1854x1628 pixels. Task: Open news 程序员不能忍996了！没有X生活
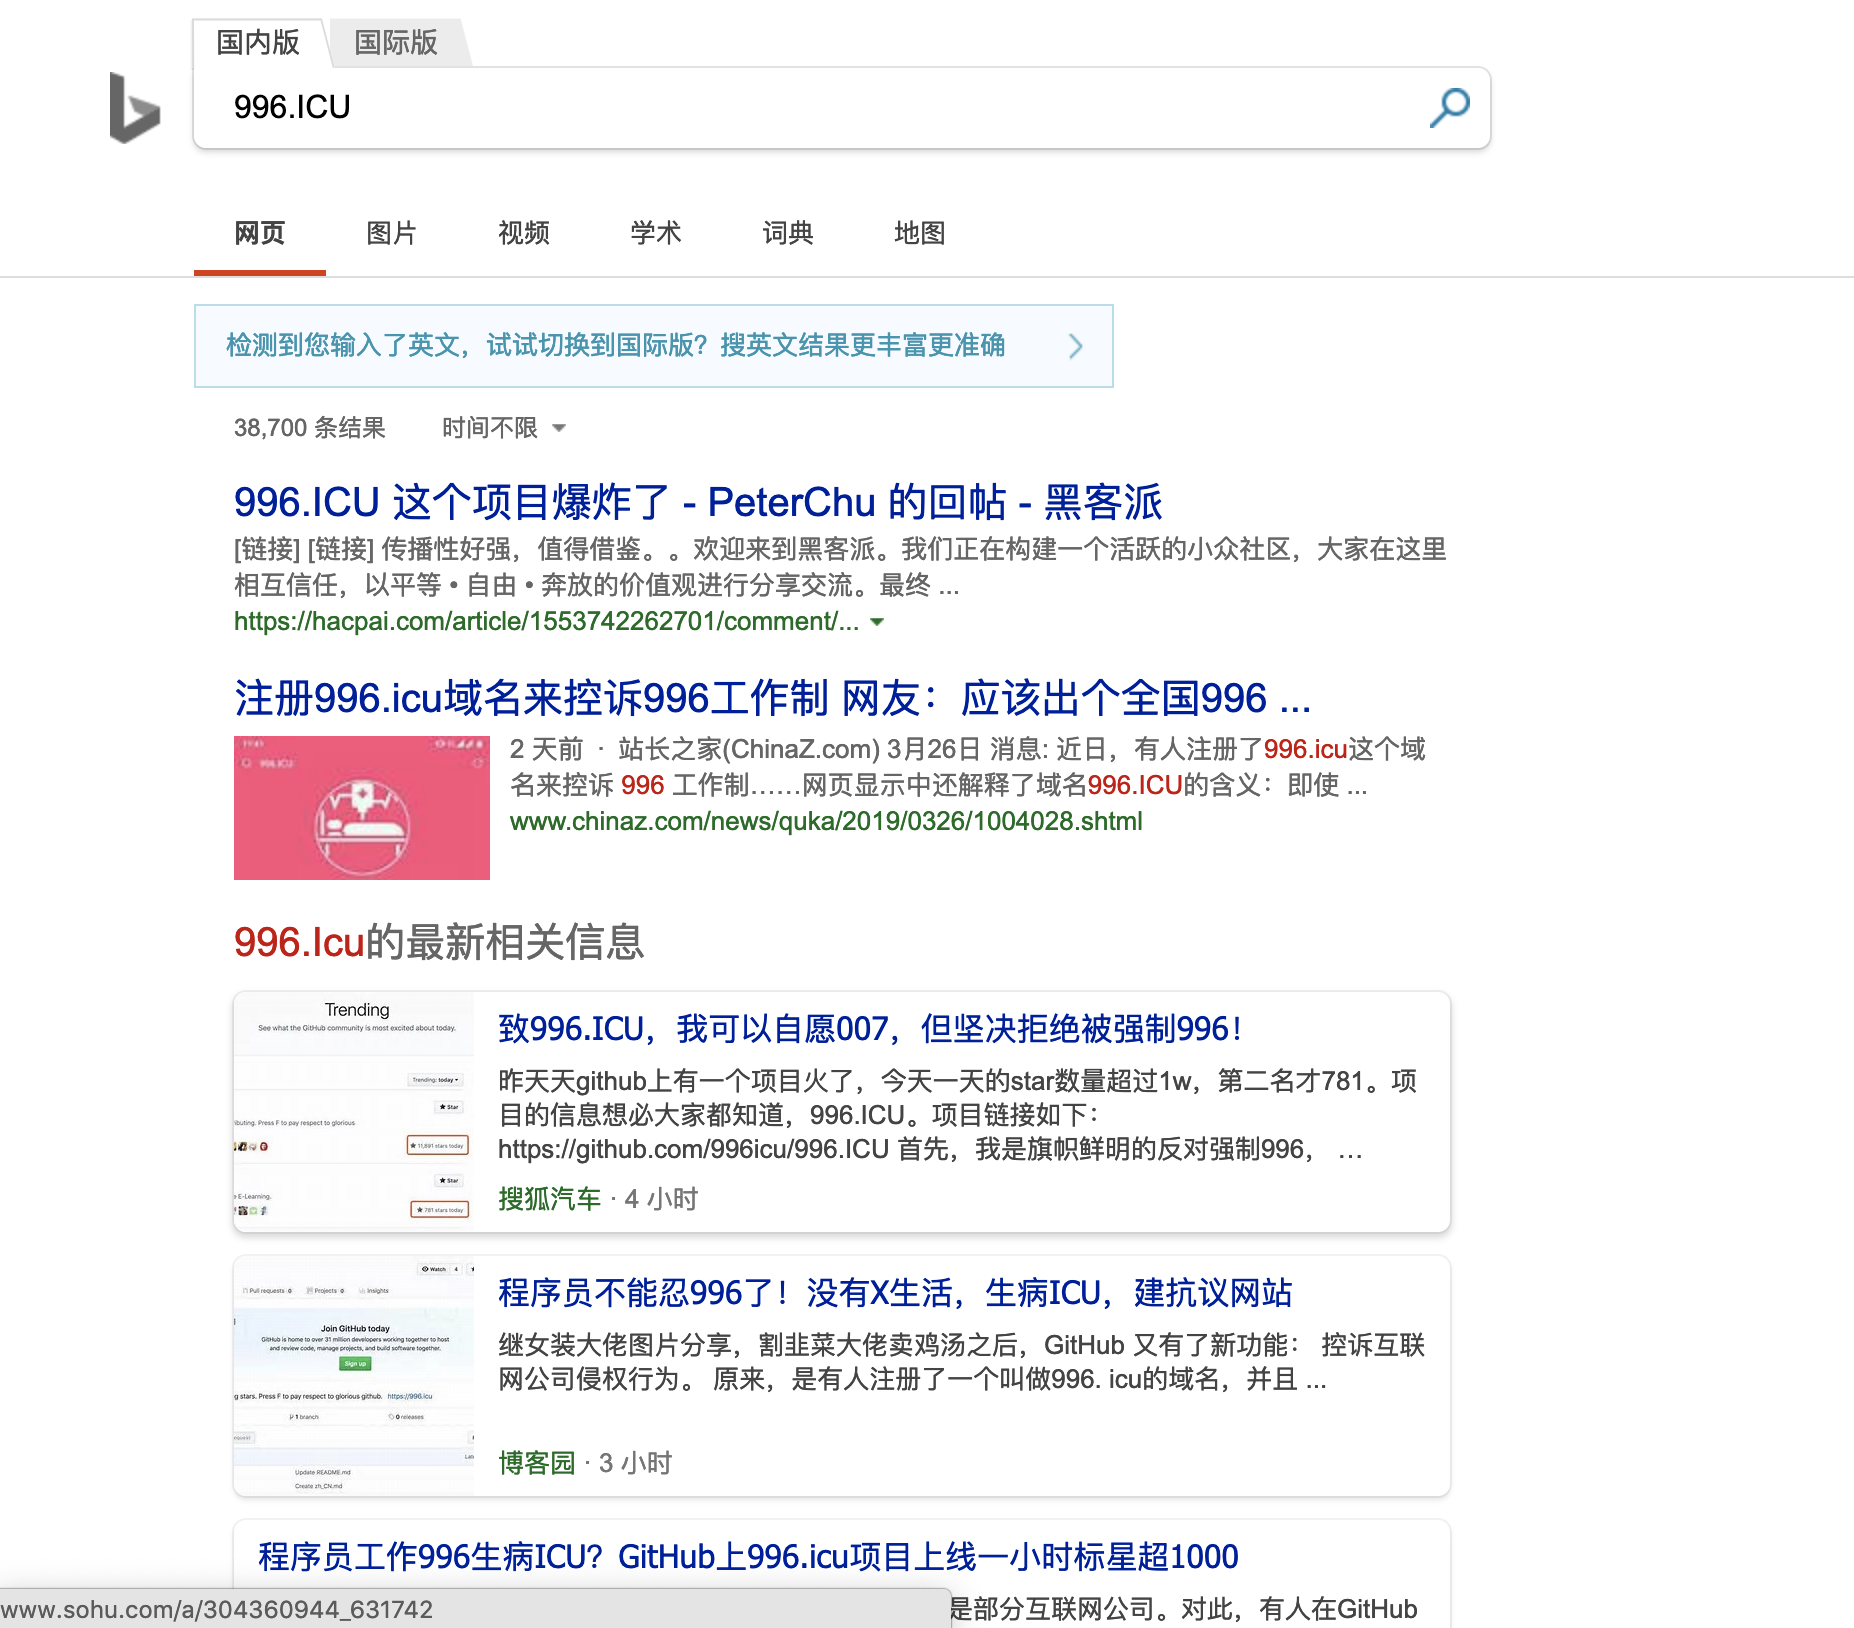pyautogui.click(x=896, y=1293)
